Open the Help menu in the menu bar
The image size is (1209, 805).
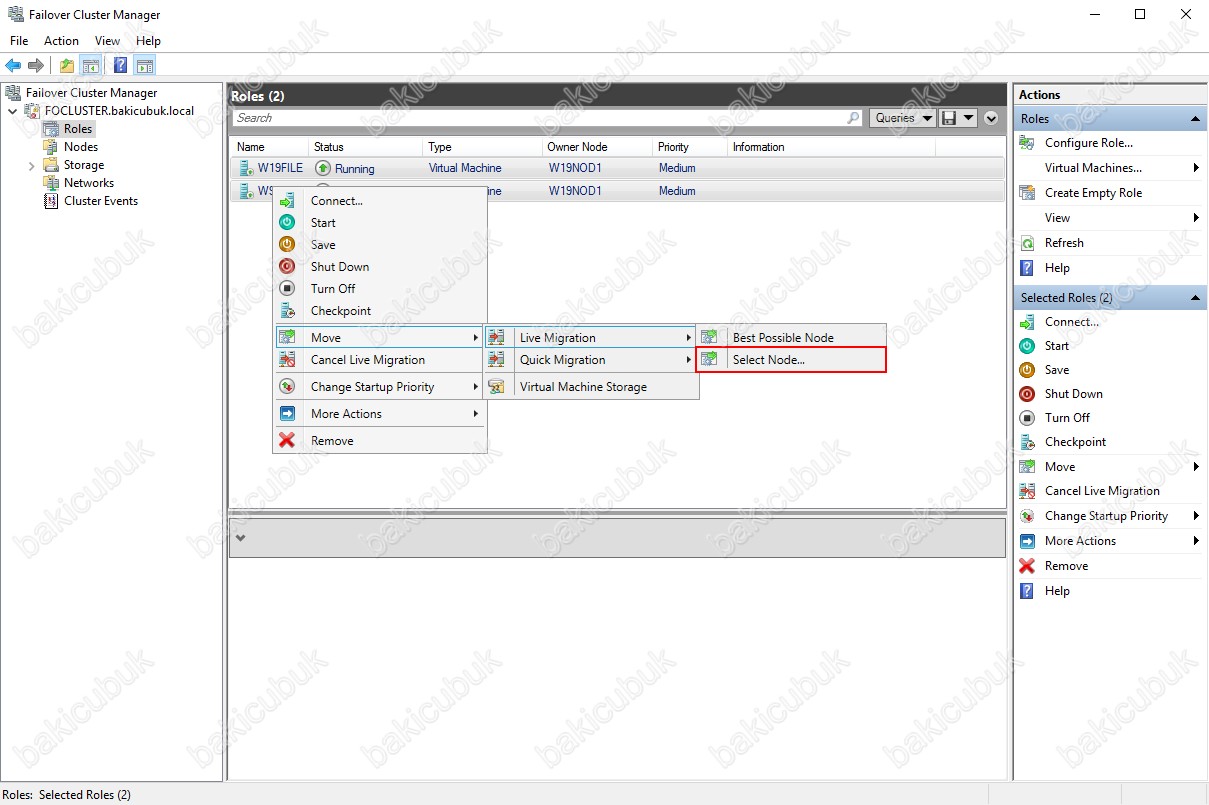point(148,41)
